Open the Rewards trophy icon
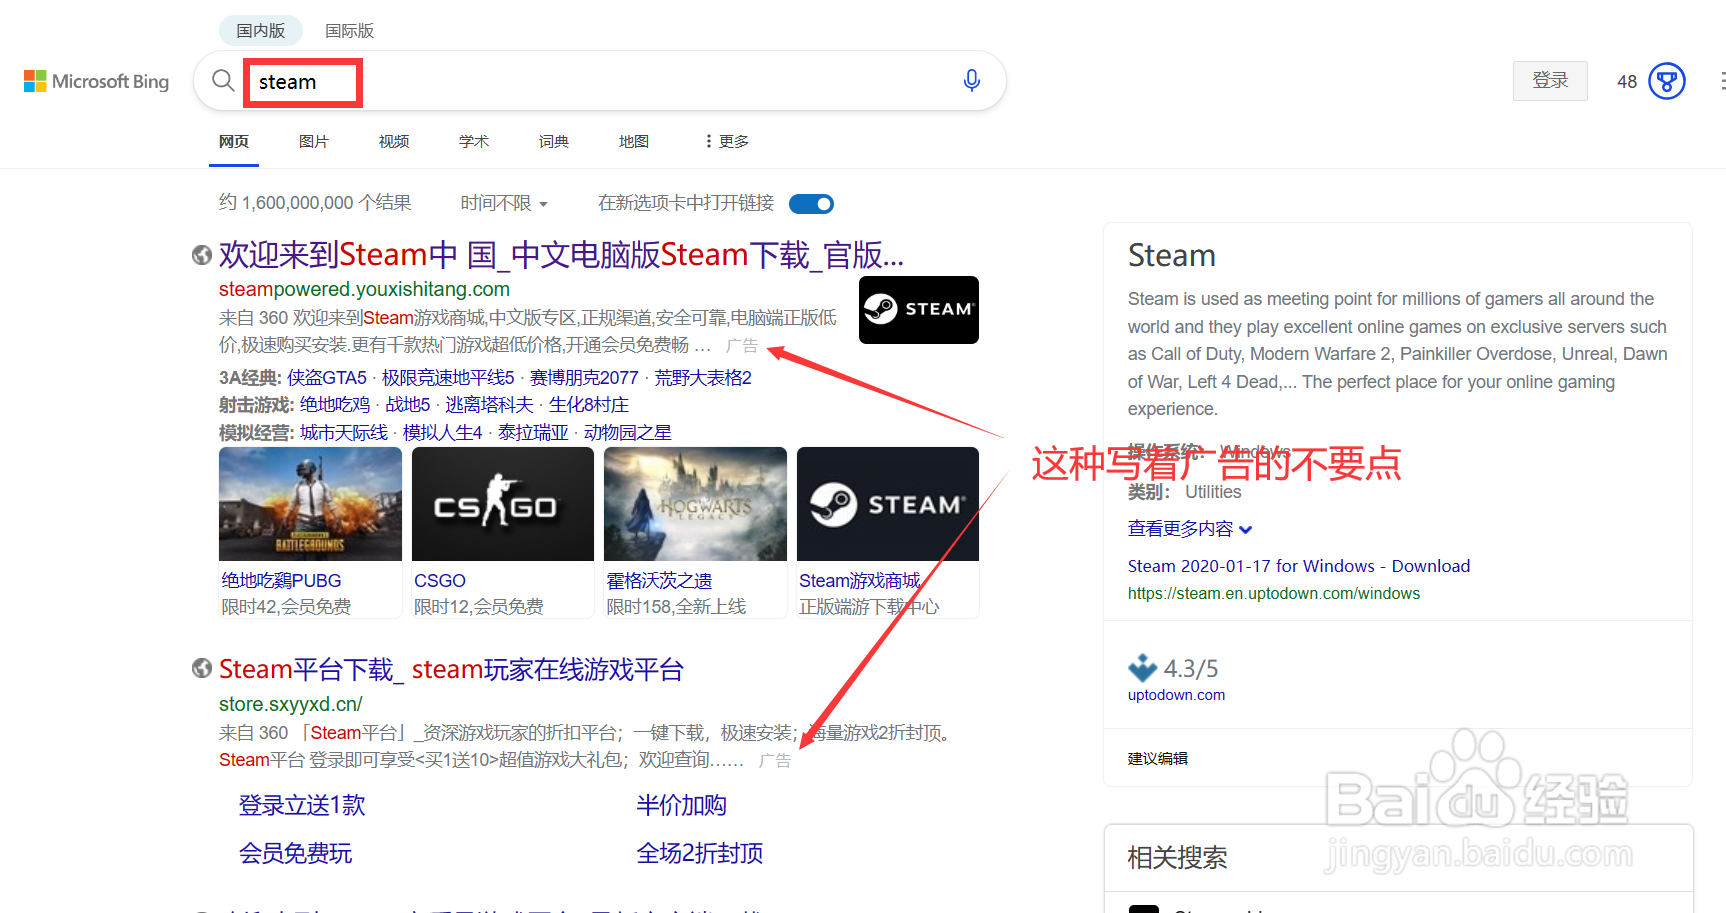 1667,81
